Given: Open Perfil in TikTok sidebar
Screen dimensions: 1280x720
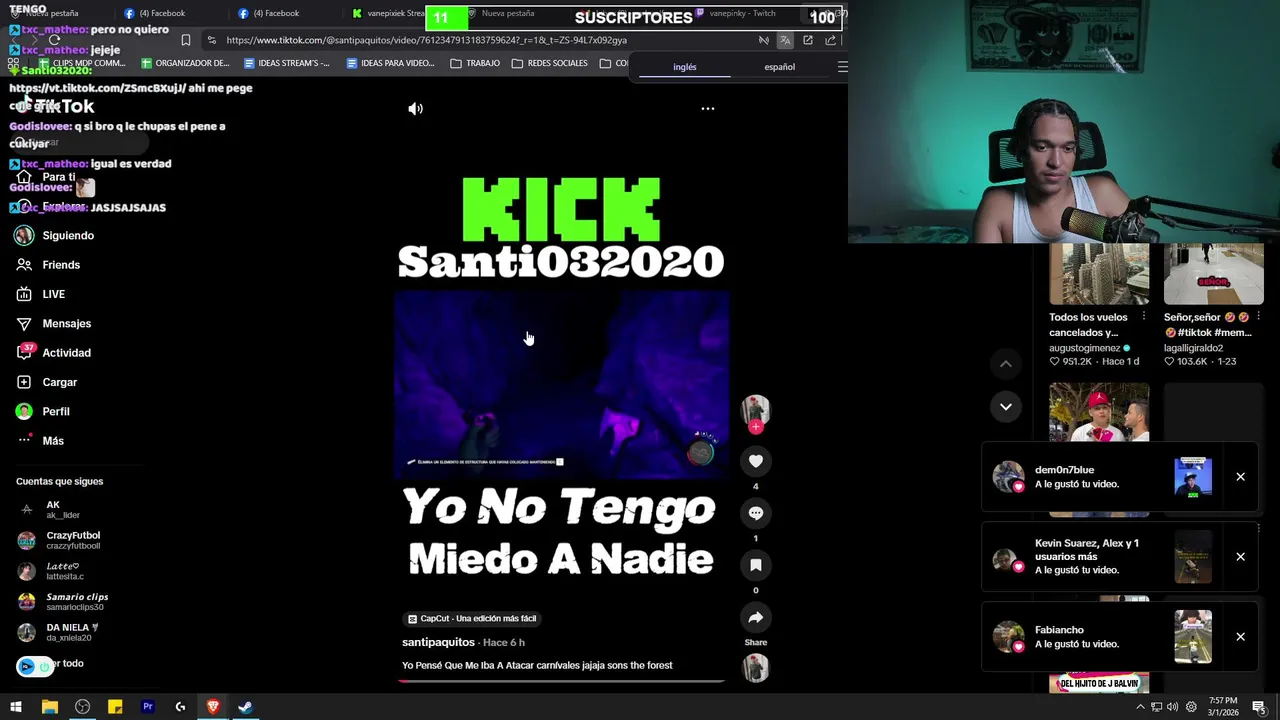Looking at the screenshot, I should 43,412.
